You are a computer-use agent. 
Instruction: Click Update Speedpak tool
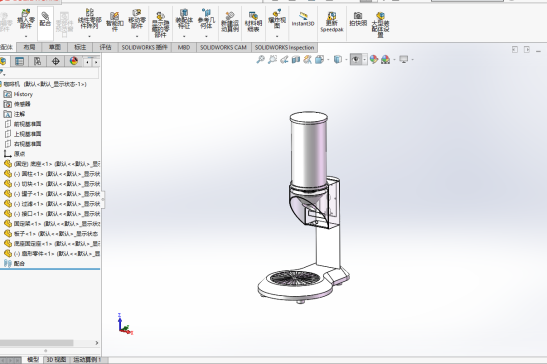(x=332, y=22)
